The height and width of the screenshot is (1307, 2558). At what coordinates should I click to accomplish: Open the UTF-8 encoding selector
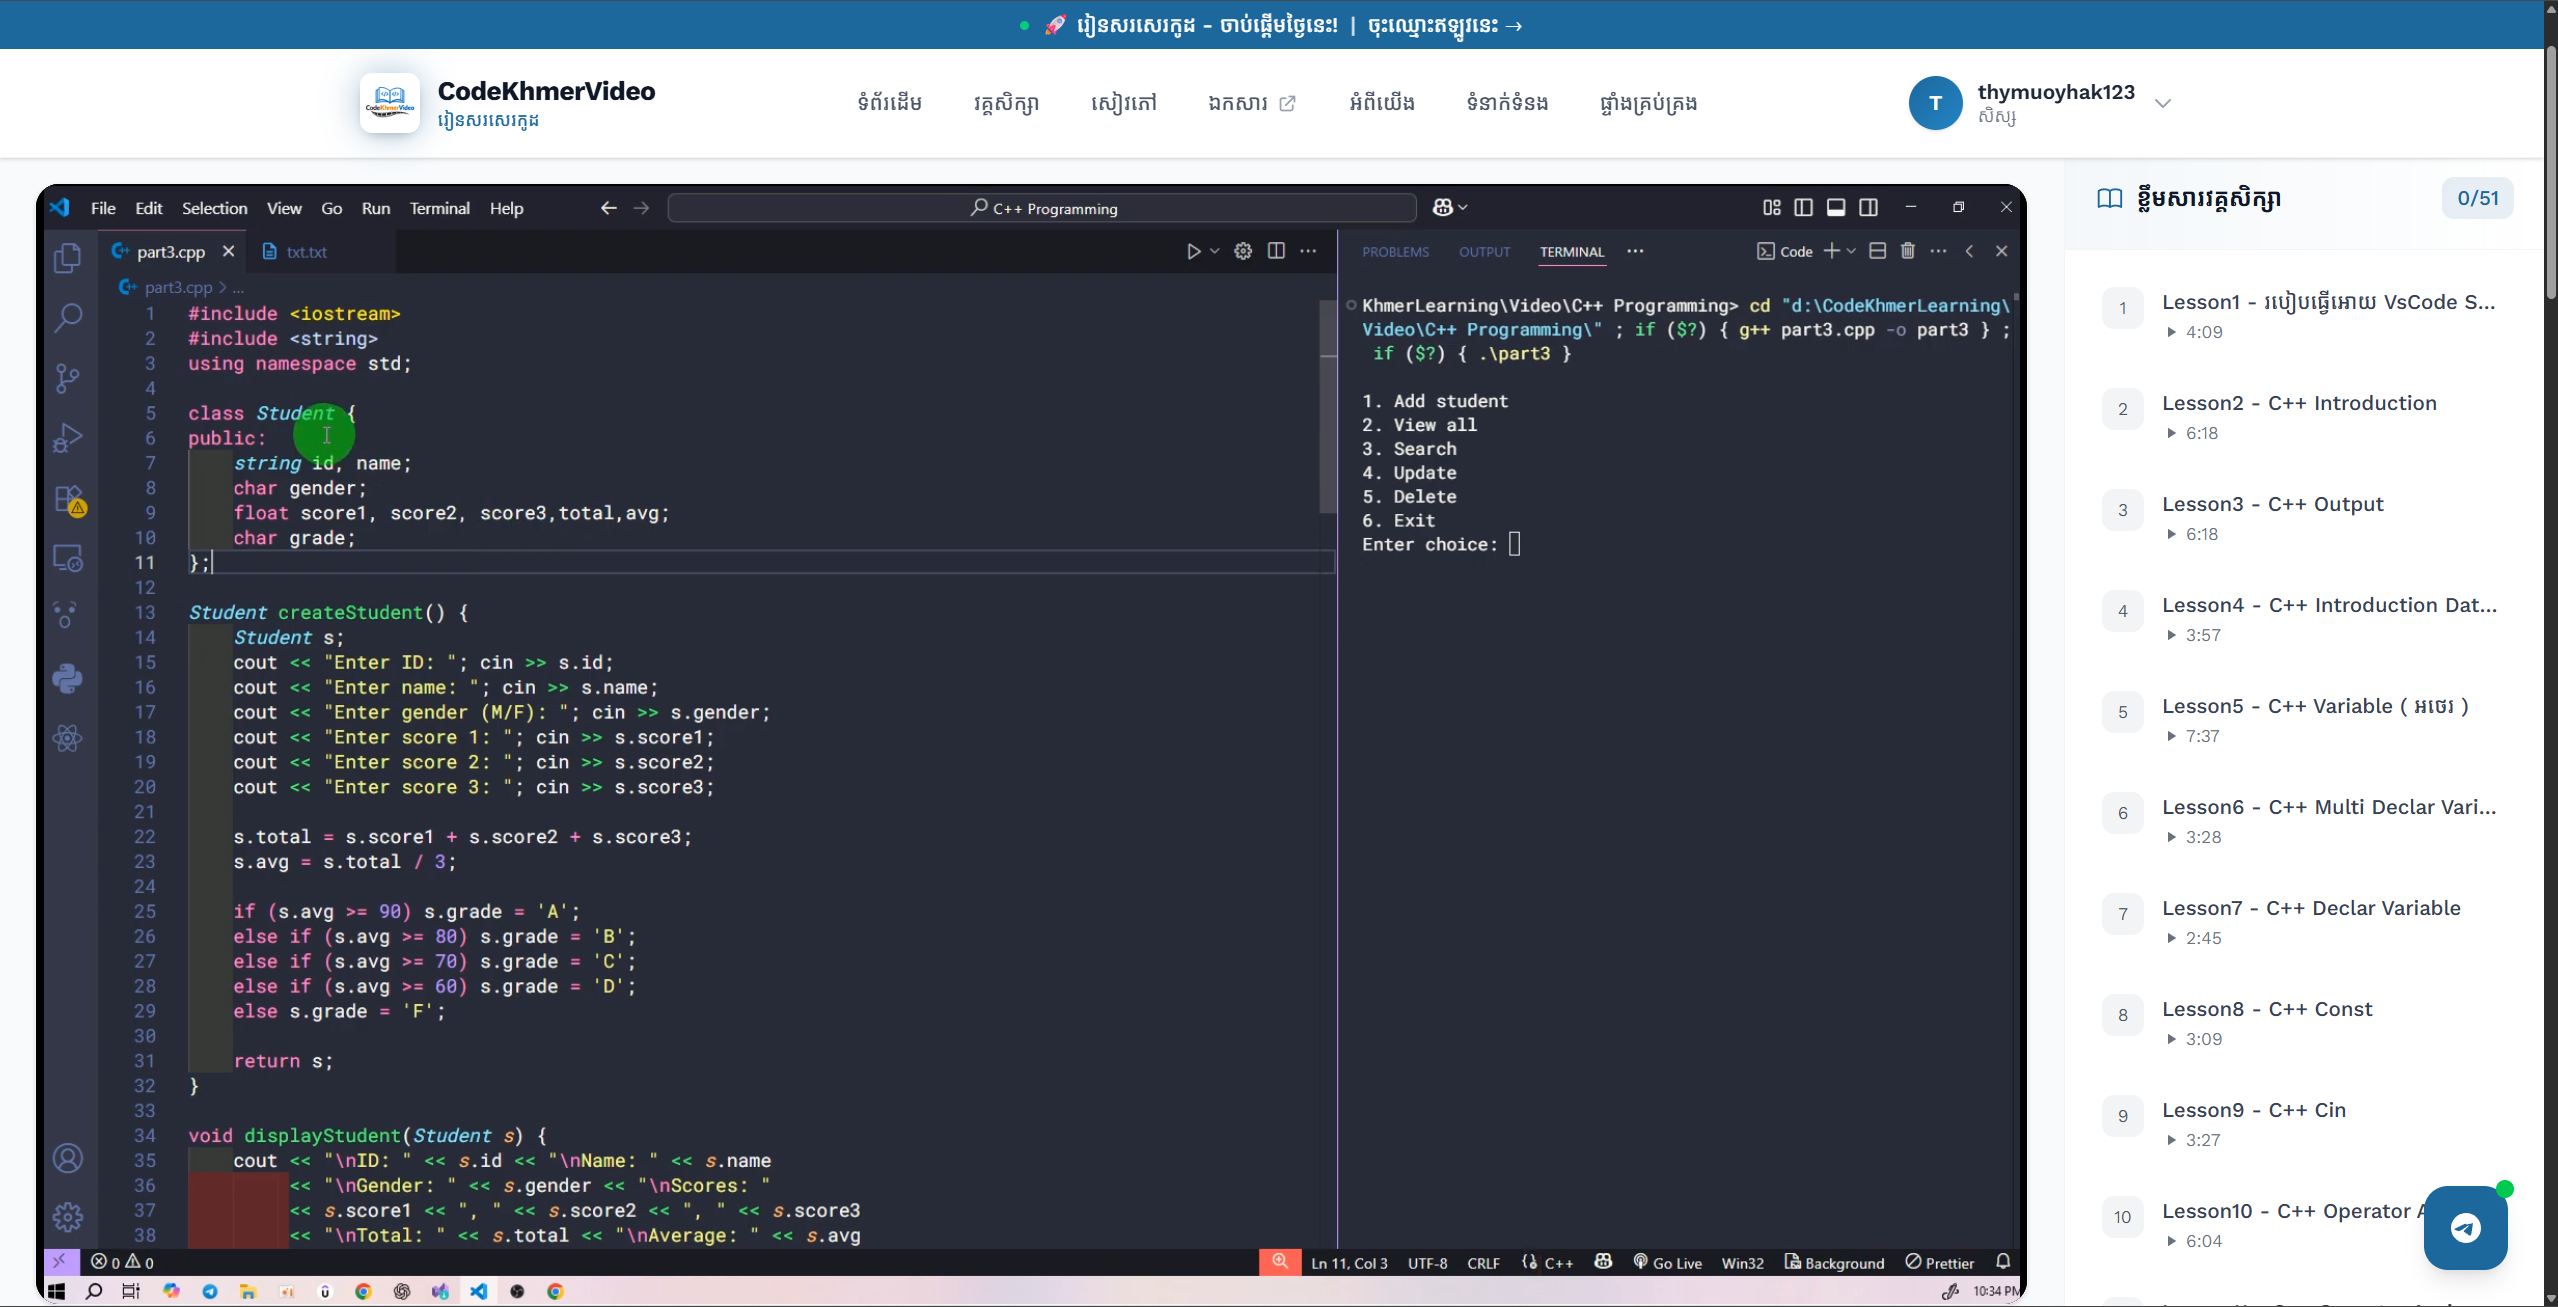click(1427, 1263)
